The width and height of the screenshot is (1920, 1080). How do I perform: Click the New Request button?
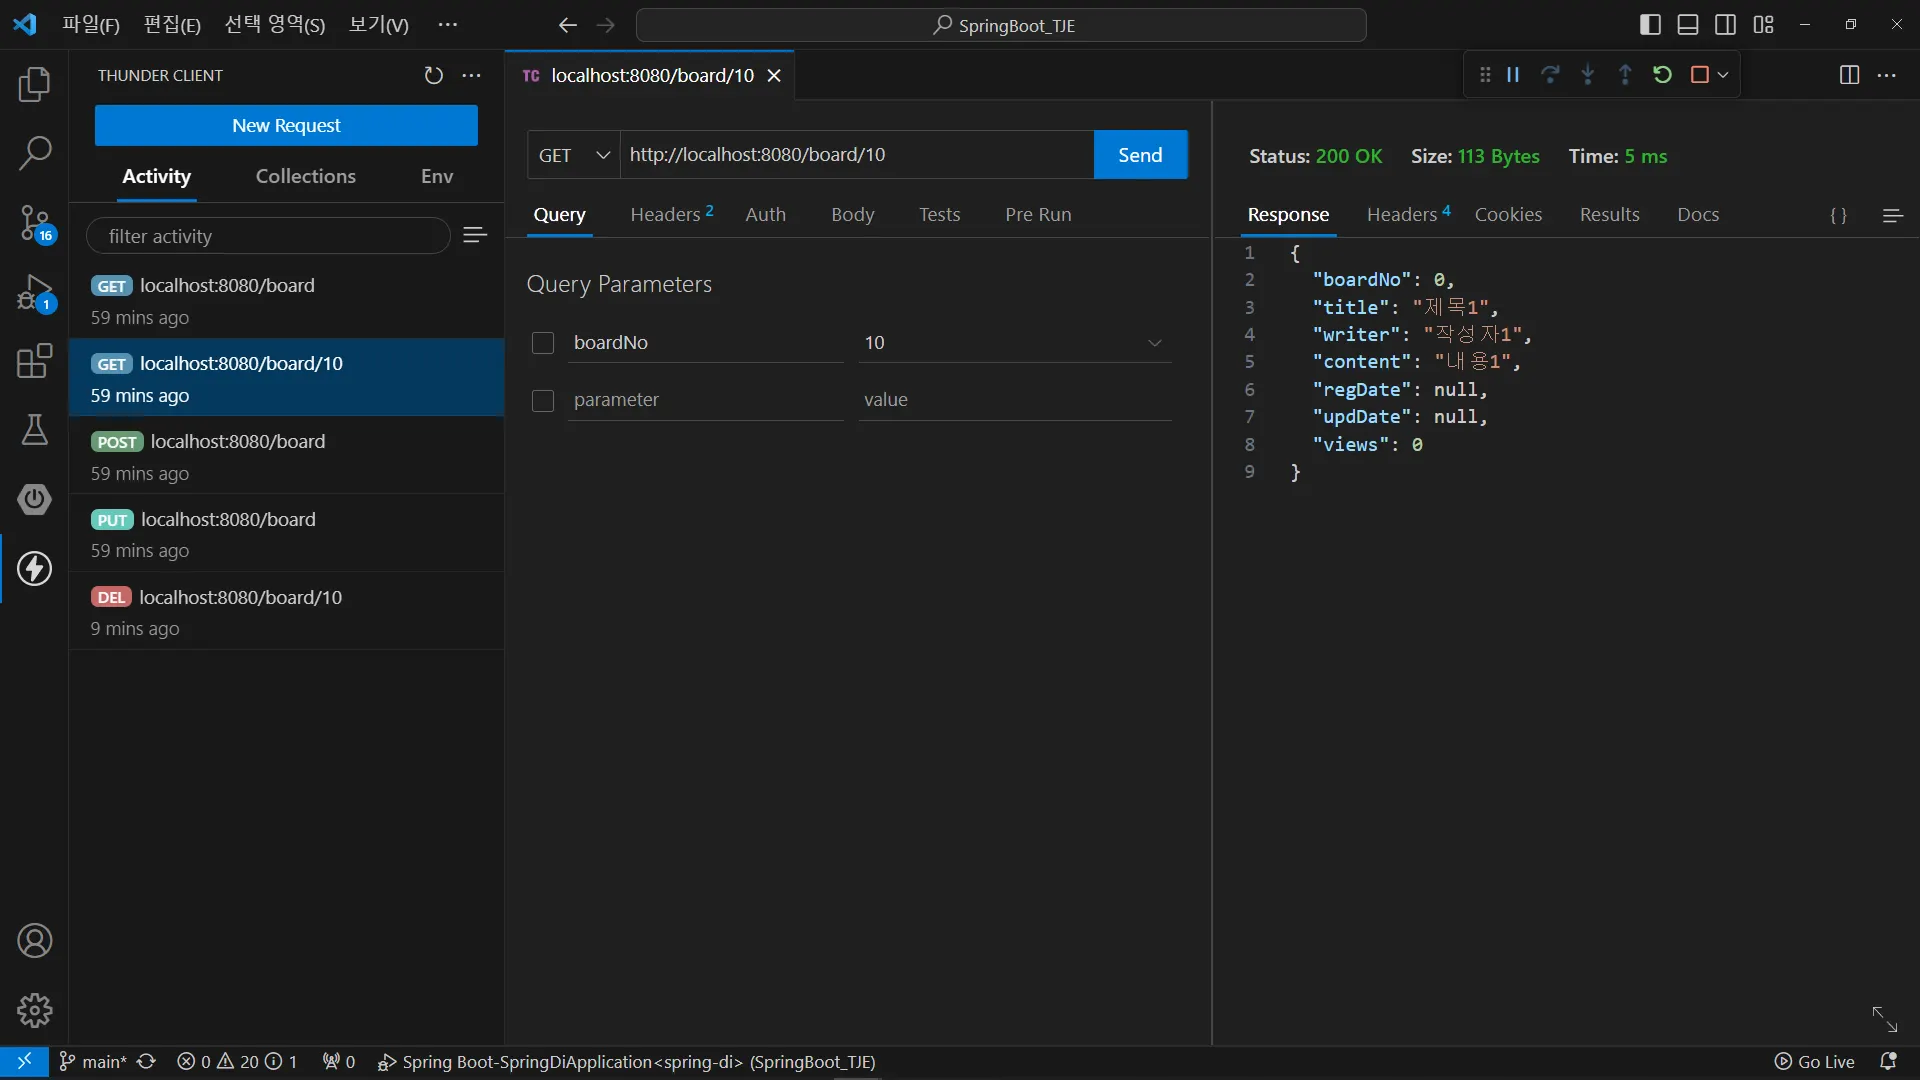click(286, 126)
